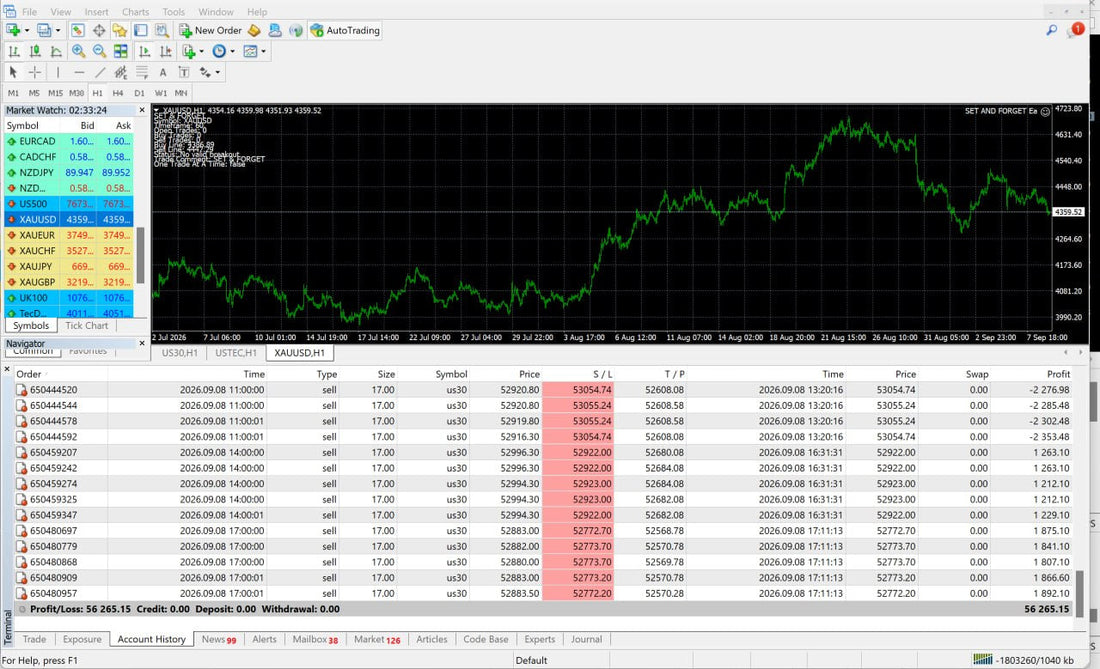Expand the new chart dropdown arrow
Viewport: 1100px width, 669px height.
pos(27,31)
